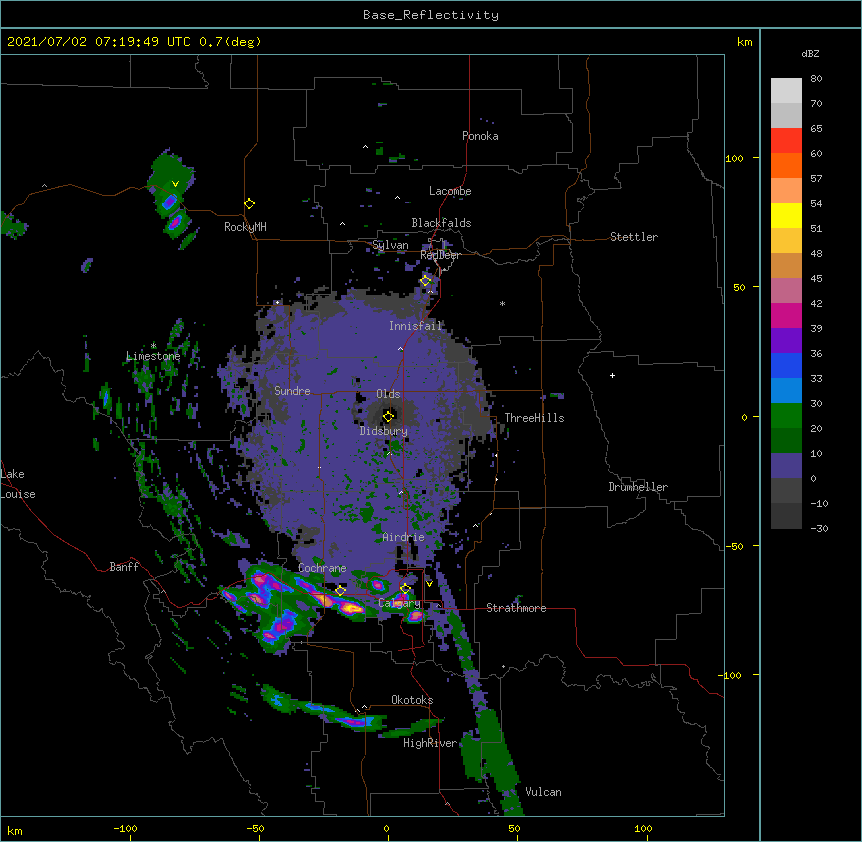Pick the royal blue 33–36 dBZ legend color
This screenshot has width=862, height=842.
(786, 366)
